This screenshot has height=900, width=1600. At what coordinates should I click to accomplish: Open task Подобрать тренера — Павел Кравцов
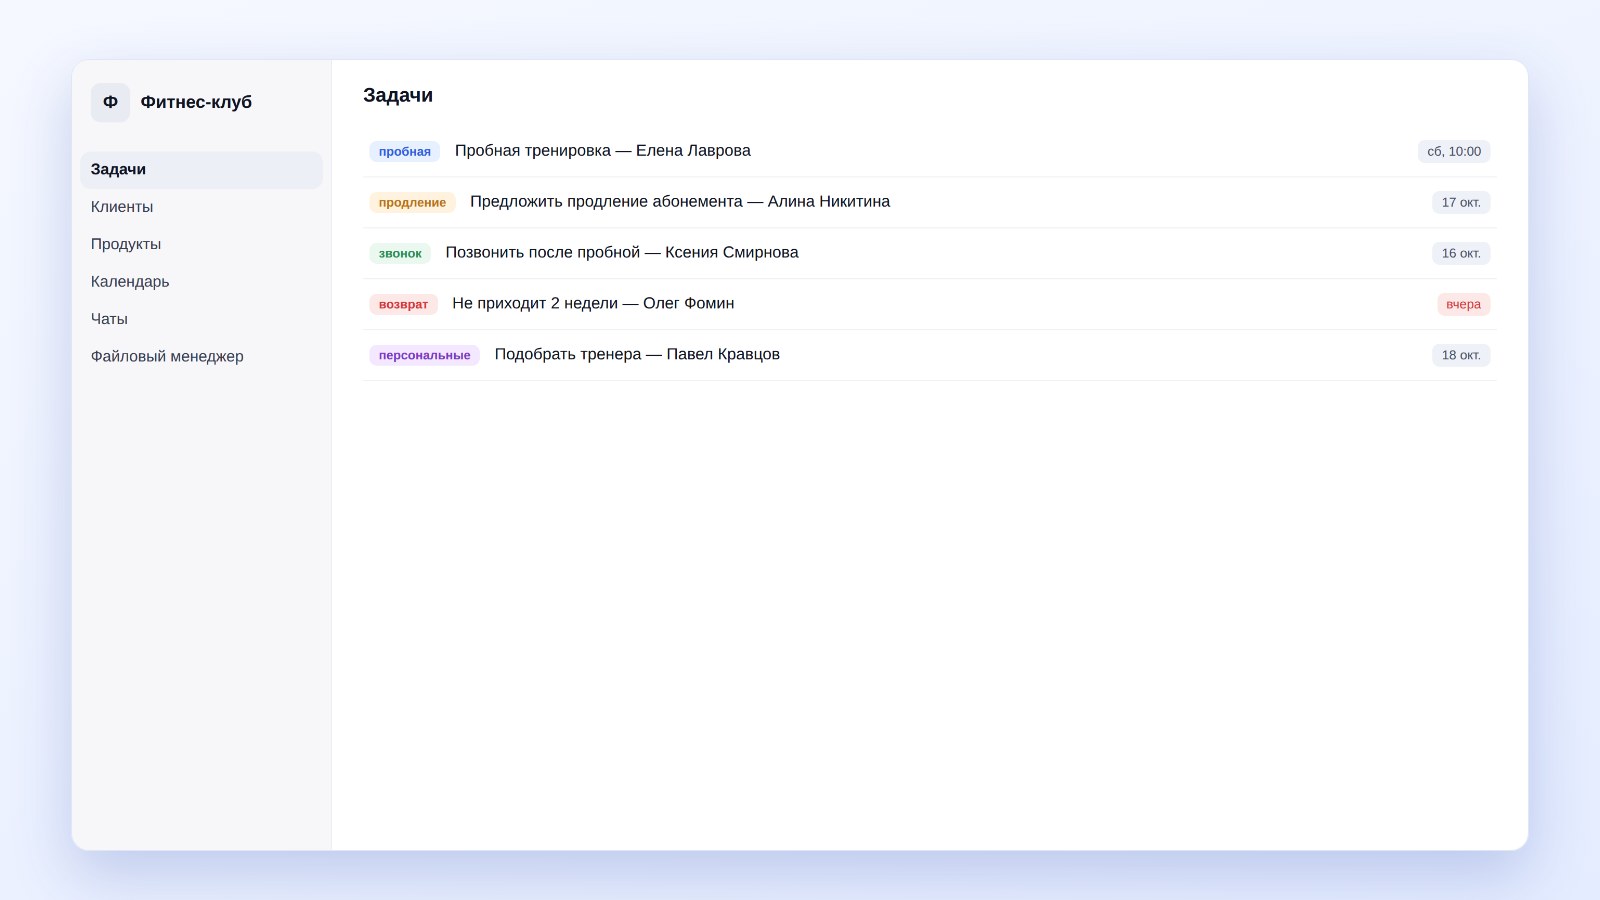(637, 355)
